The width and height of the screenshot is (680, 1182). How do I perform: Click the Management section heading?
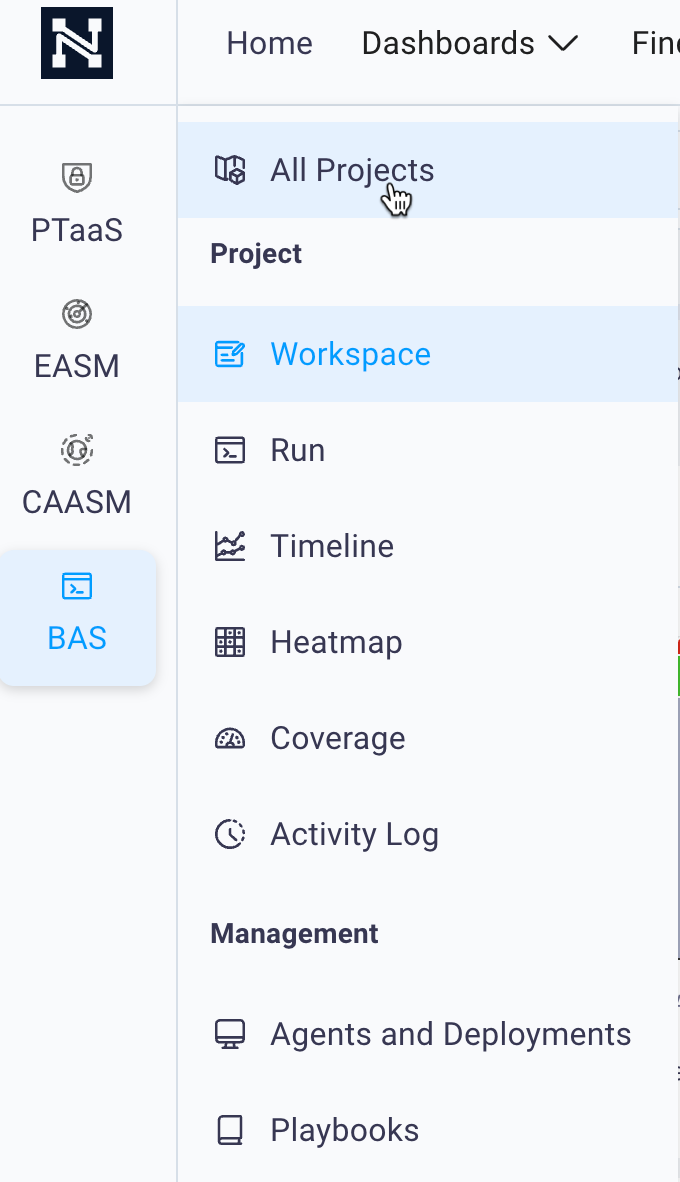tap(295, 933)
